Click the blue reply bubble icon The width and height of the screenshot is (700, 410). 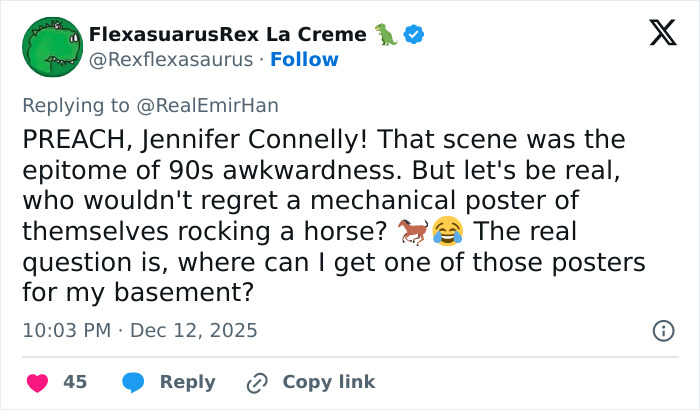[135, 382]
